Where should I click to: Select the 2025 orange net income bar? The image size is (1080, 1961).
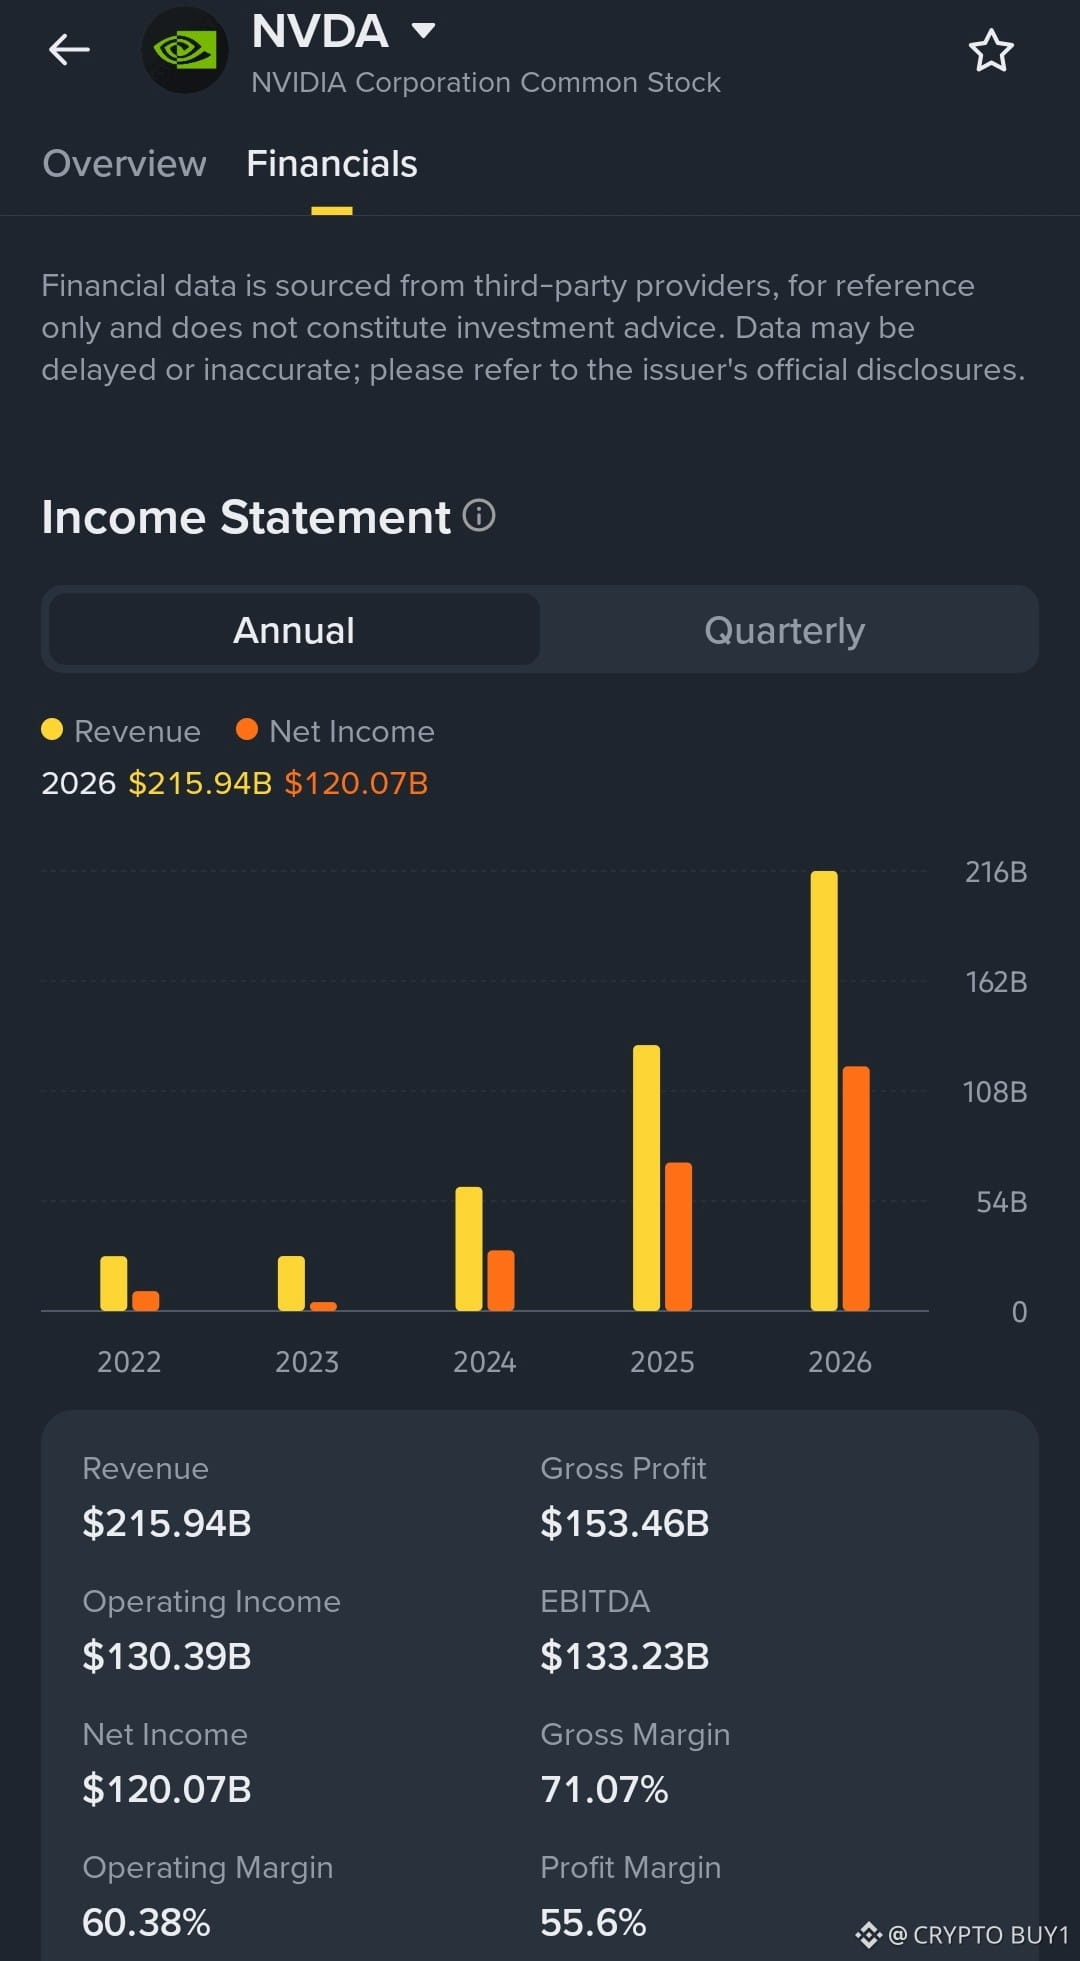[x=678, y=1237]
